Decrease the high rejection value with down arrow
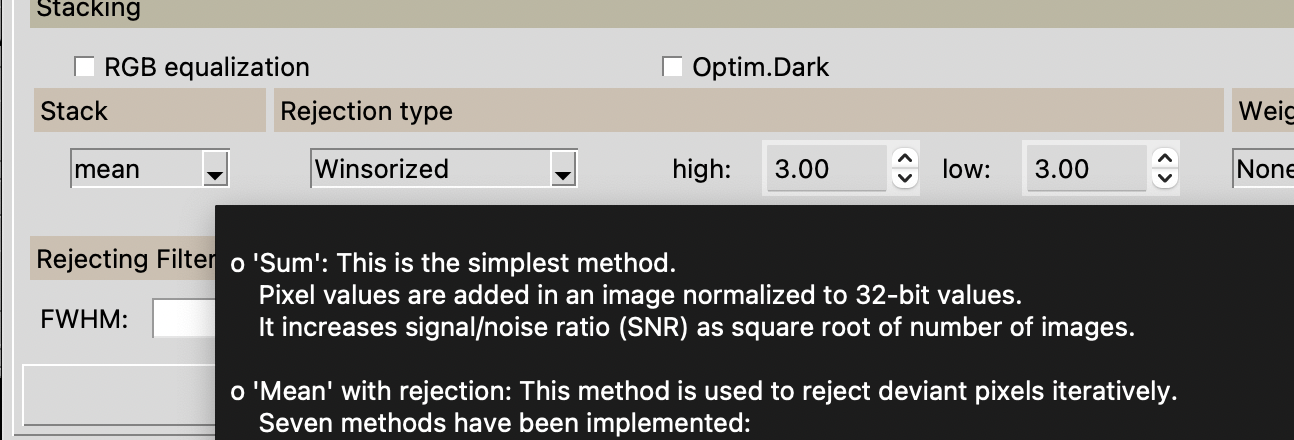 click(904, 178)
